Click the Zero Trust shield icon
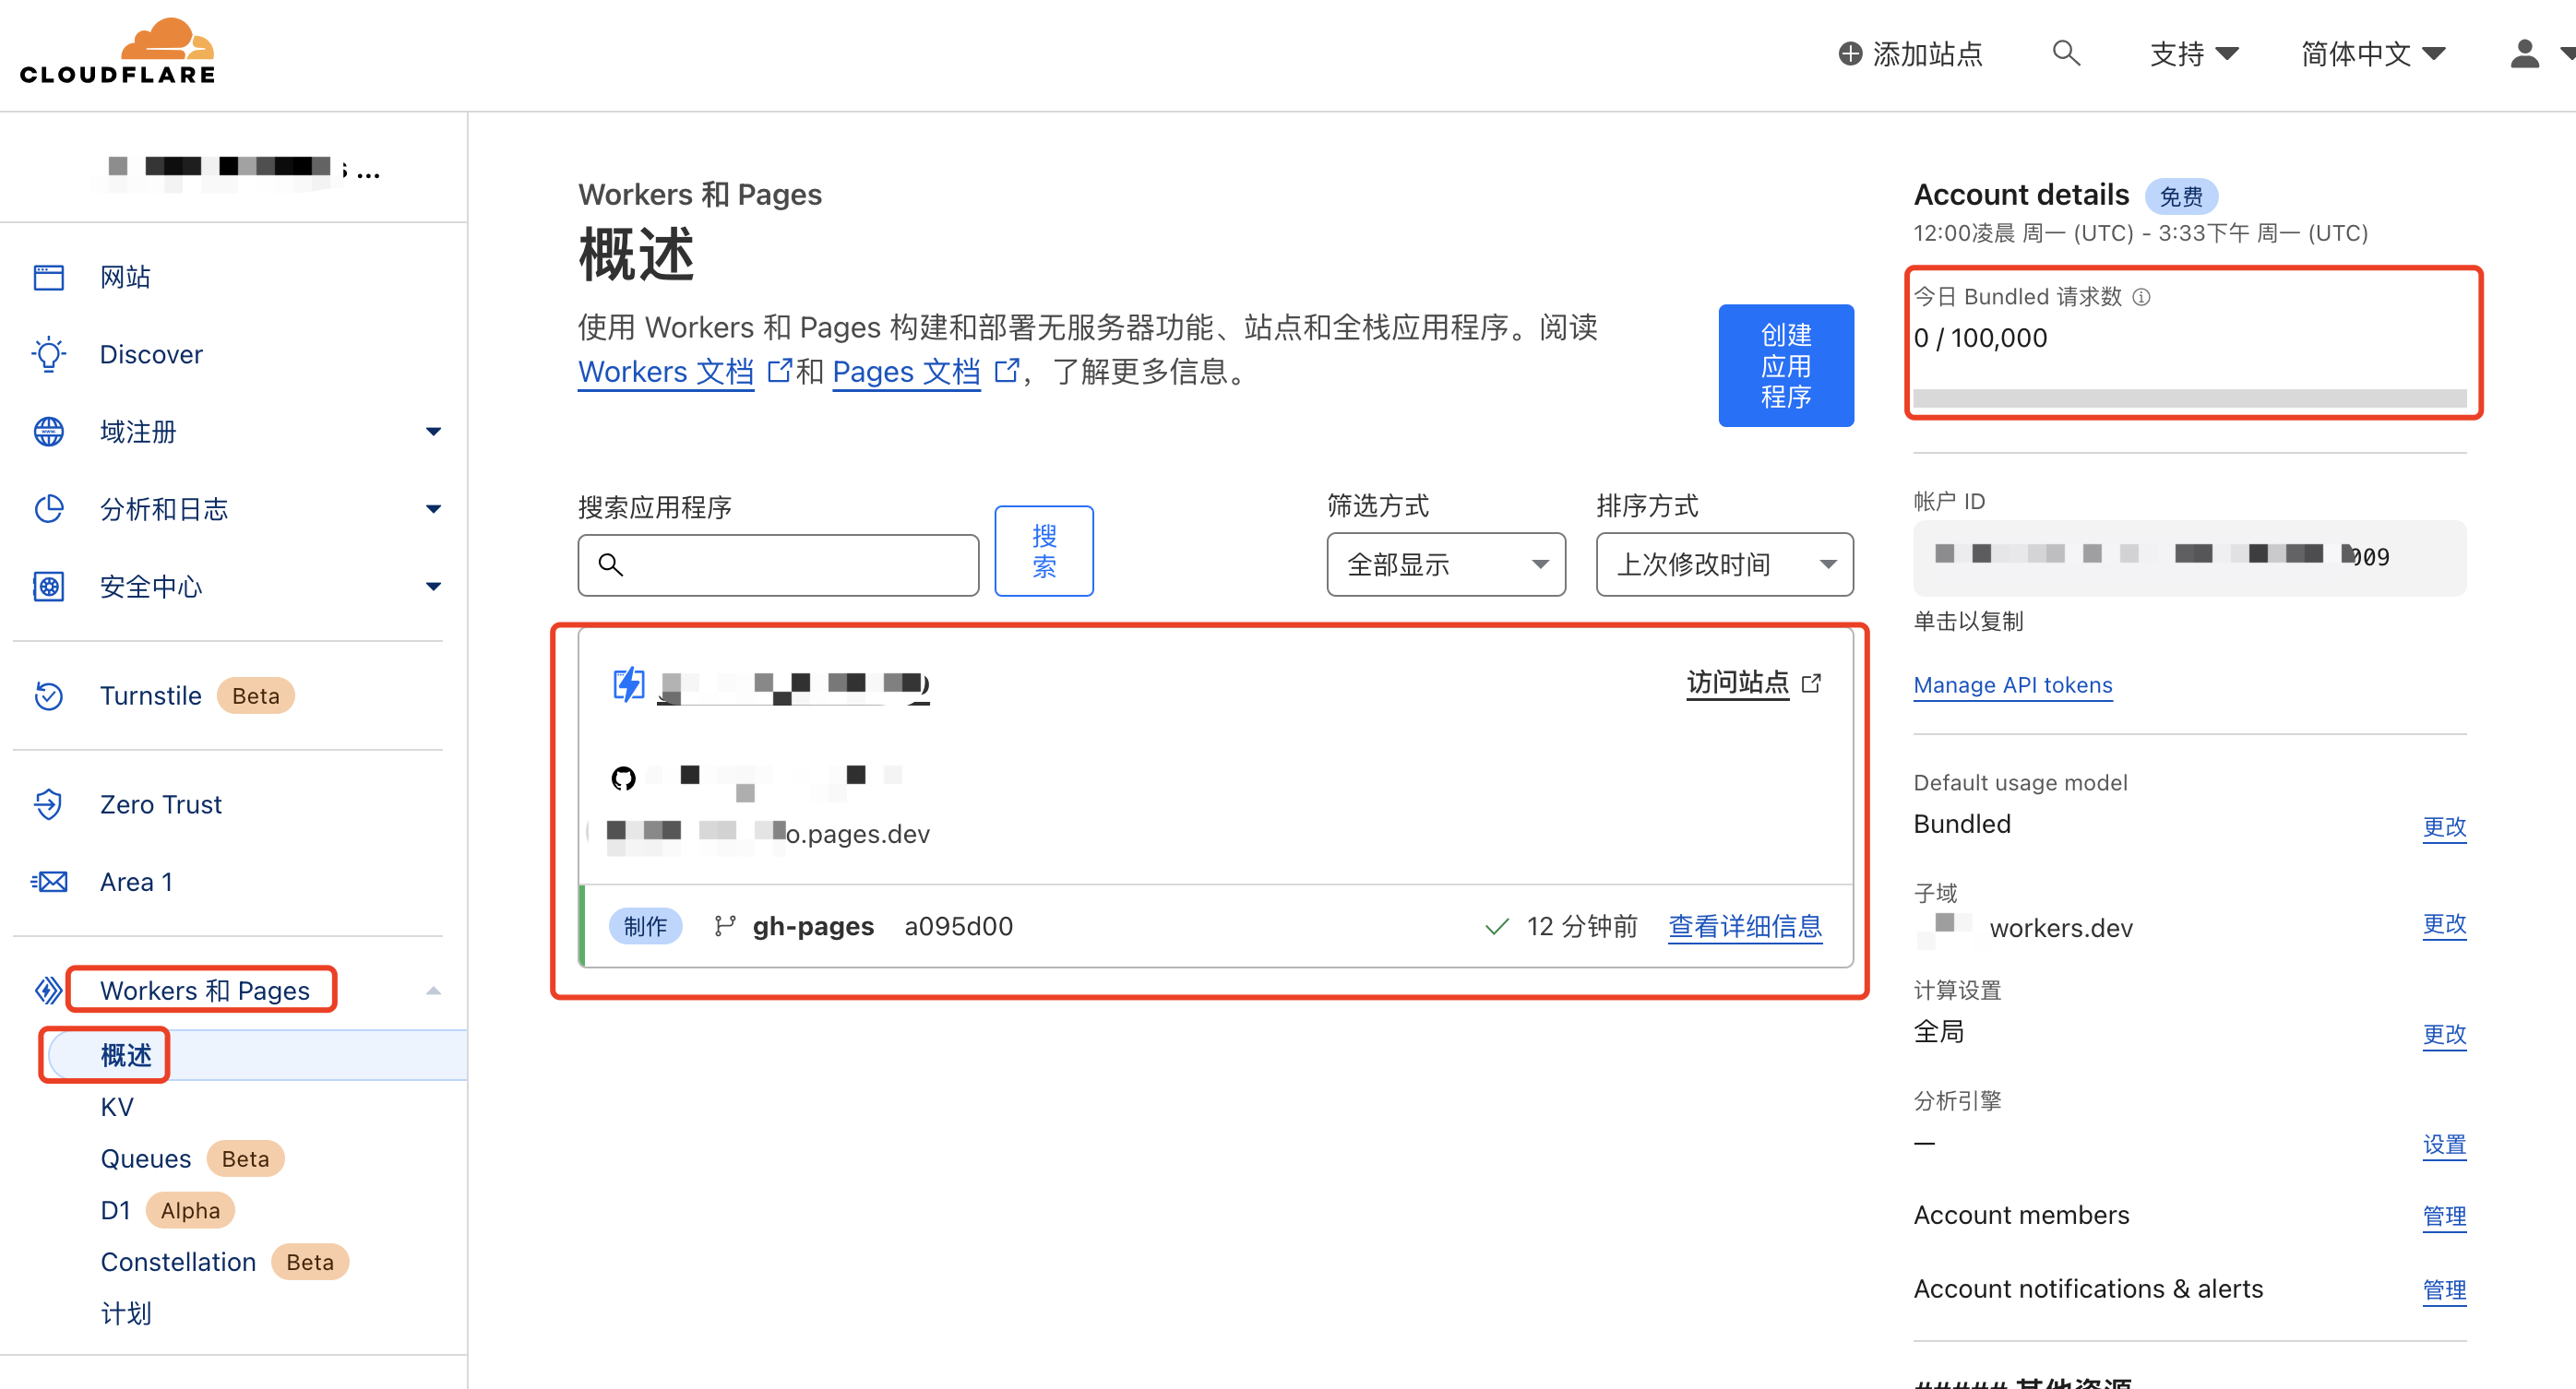Image resolution: width=2576 pixels, height=1389 pixels. coord(49,804)
